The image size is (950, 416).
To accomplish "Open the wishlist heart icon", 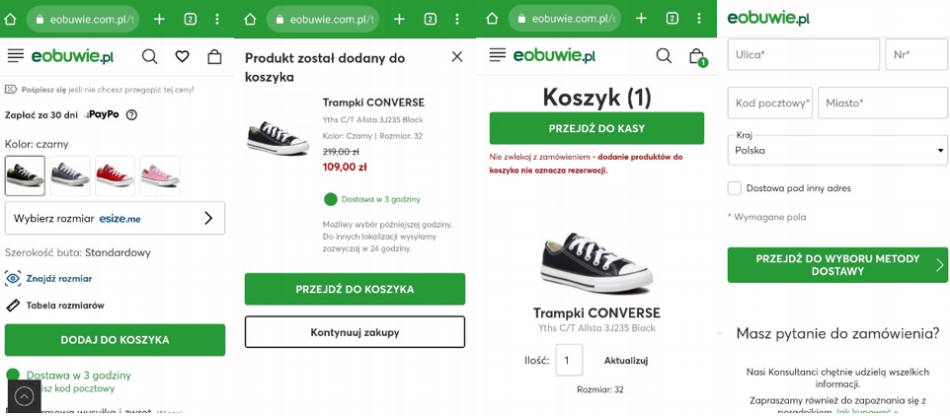I will (x=182, y=57).
